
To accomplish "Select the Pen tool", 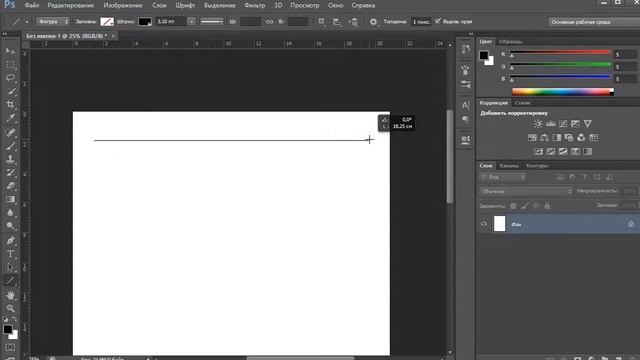I will point(11,240).
